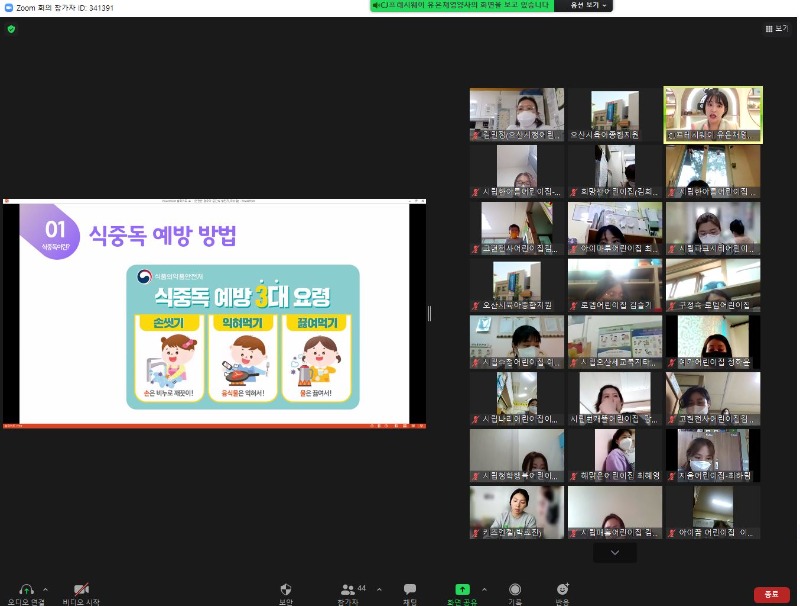Select the highlighted active speaker video tile
The width and height of the screenshot is (800, 606).
tap(713, 114)
